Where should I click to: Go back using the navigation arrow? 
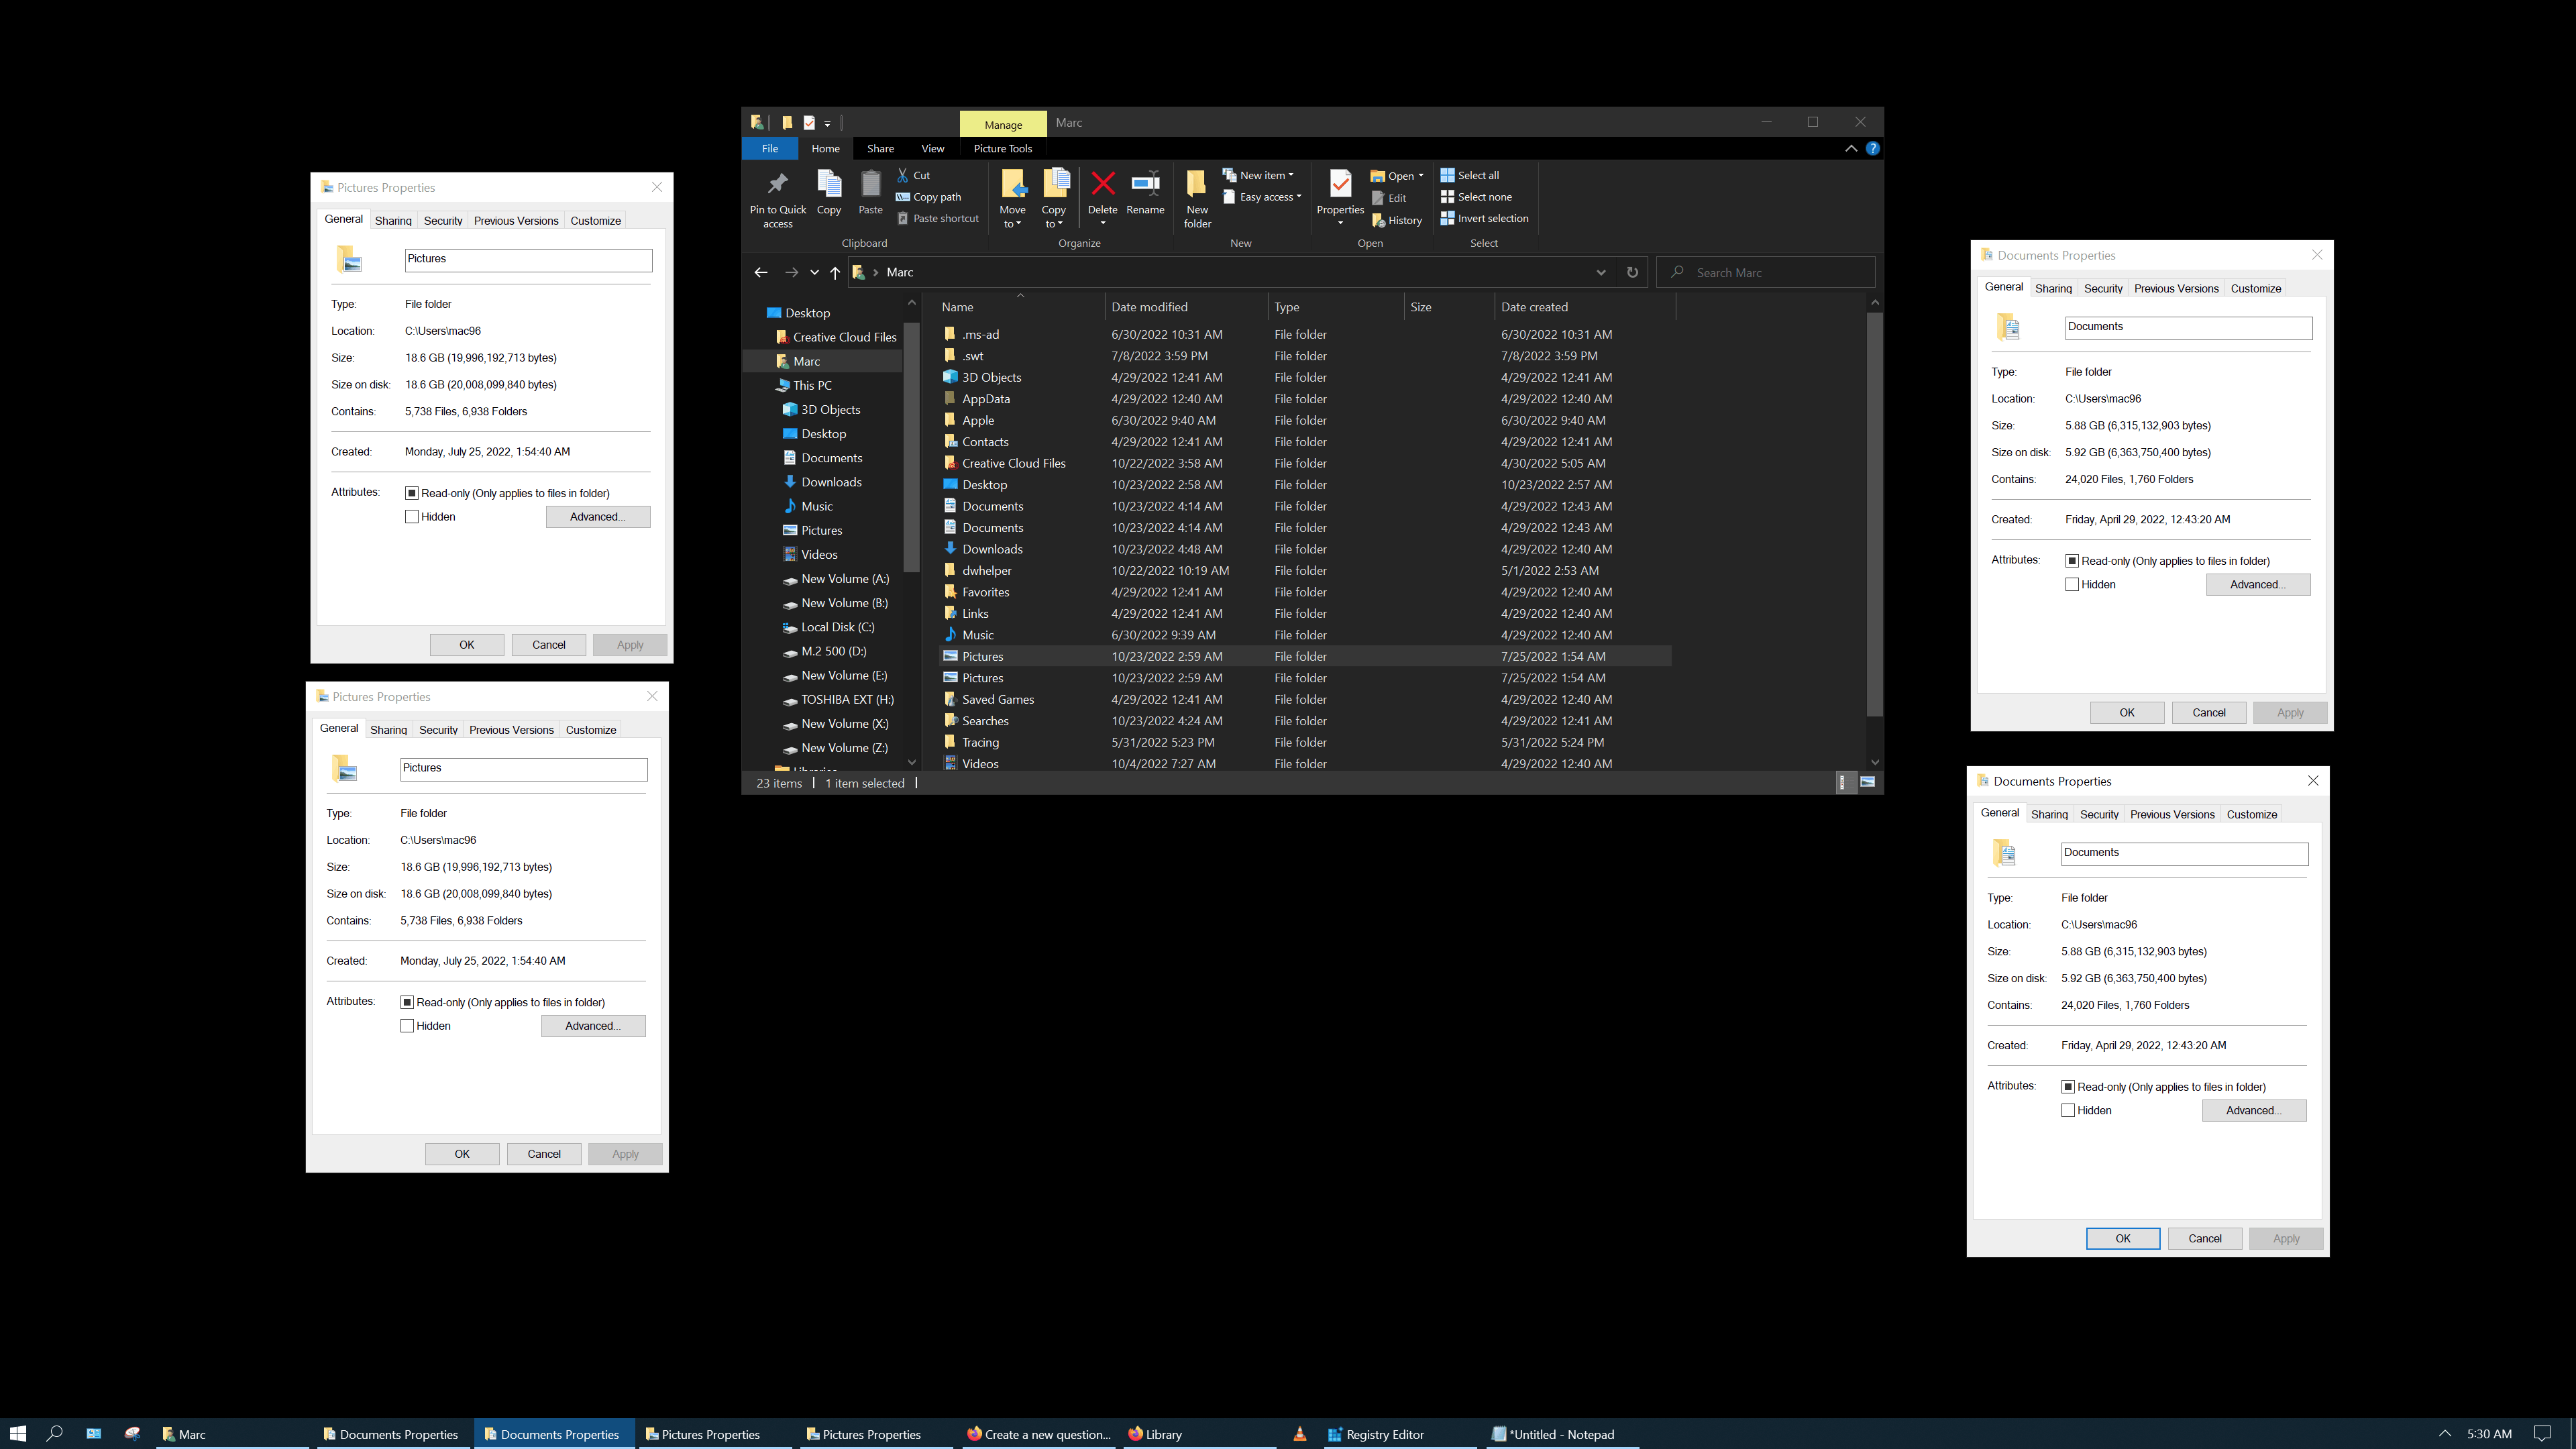point(760,272)
